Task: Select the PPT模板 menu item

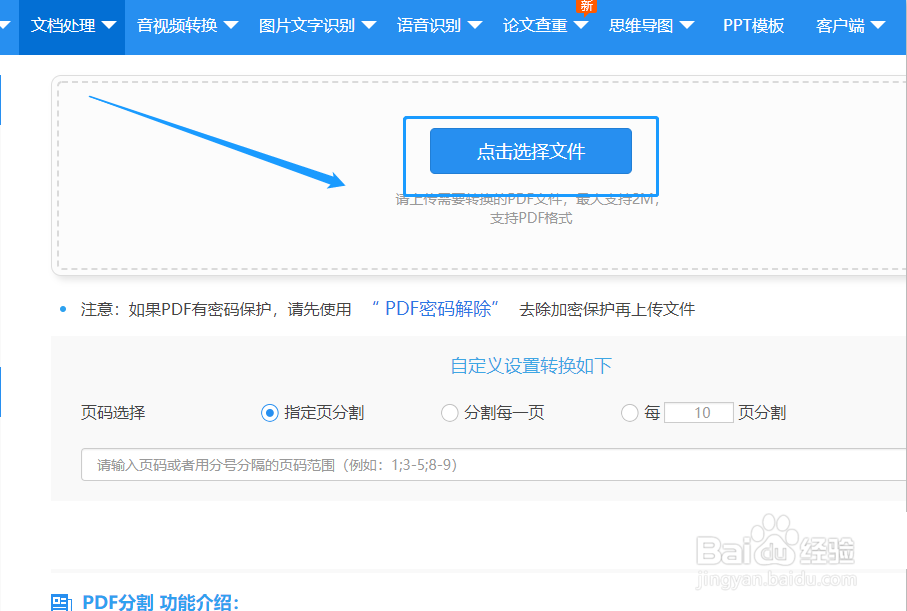Action: tap(752, 27)
